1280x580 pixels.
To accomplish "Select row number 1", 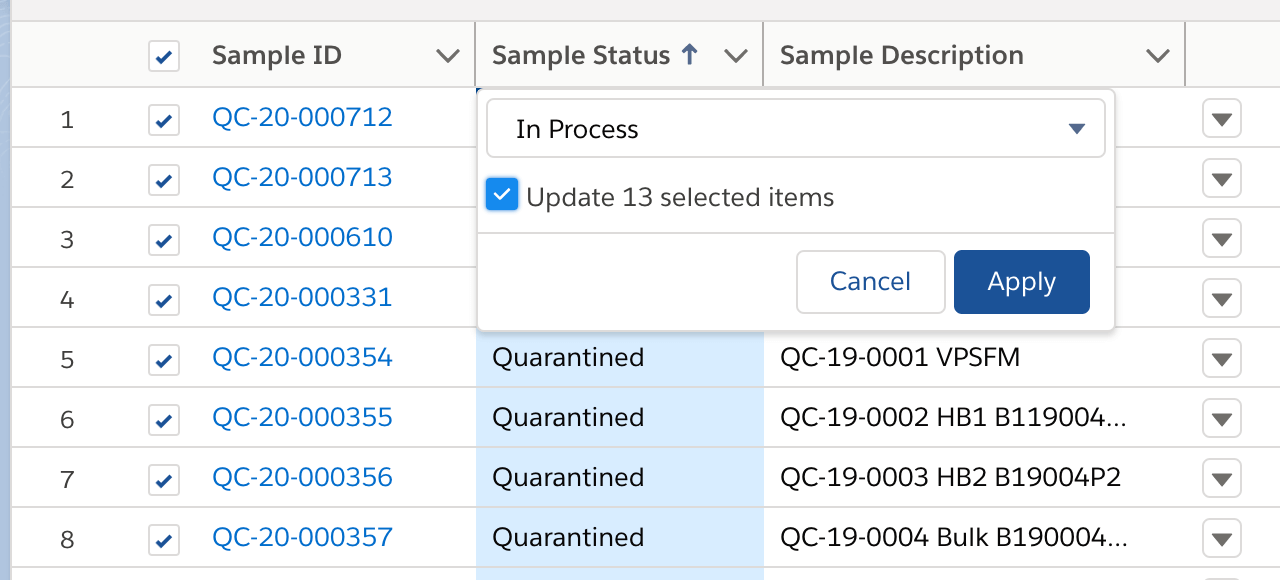I will [67, 120].
